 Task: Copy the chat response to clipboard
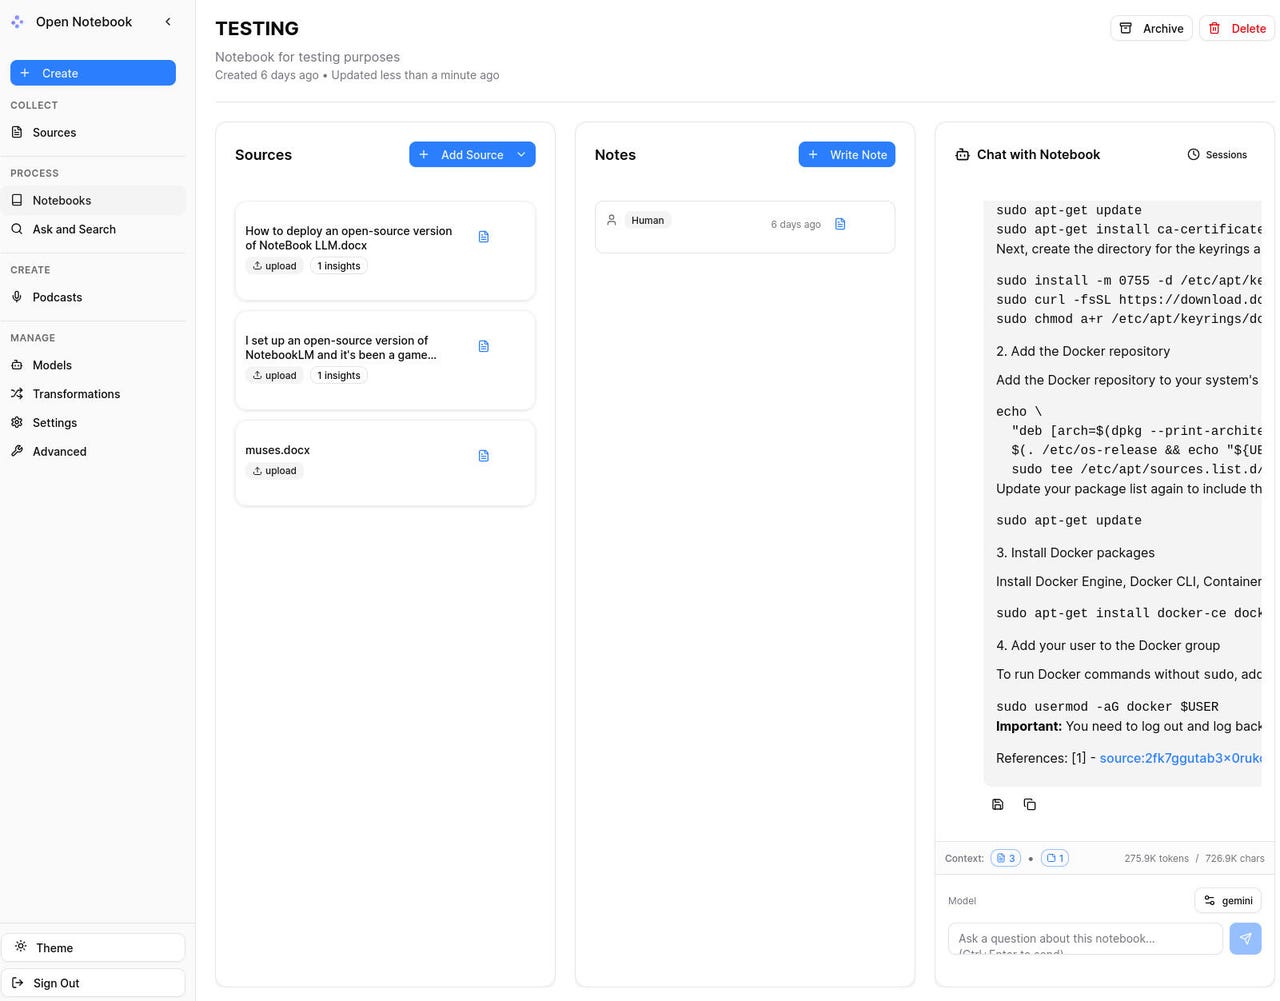click(x=1029, y=804)
